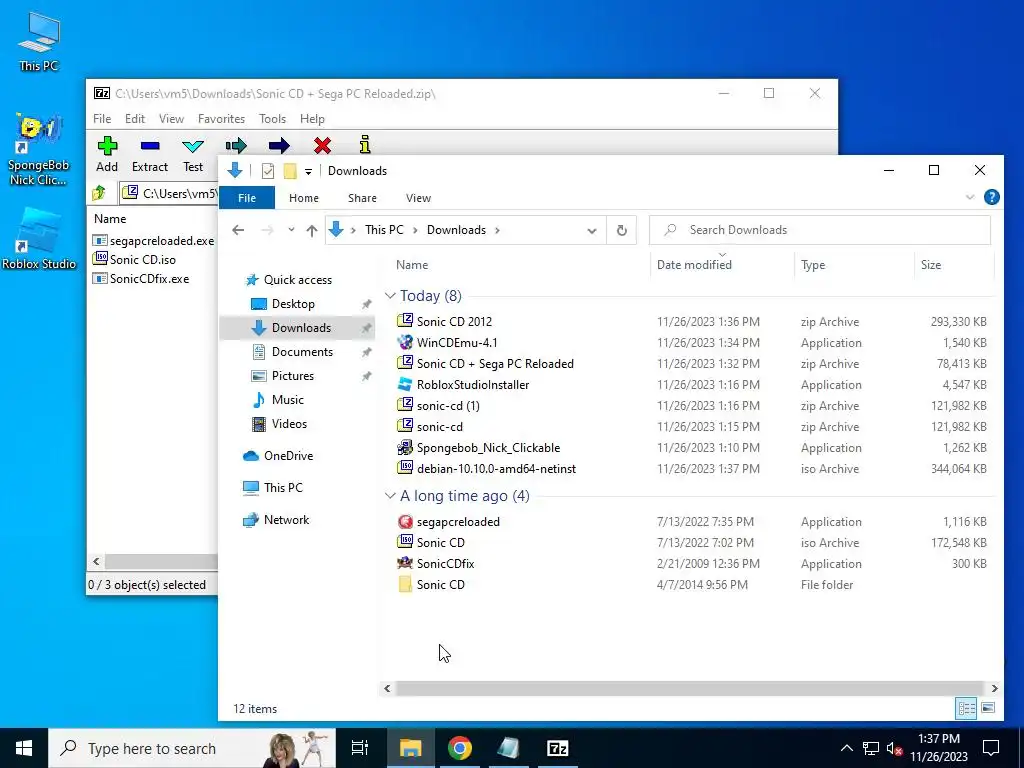This screenshot has width=1024, height=768.
Task: Click the 7-Zip up-folder icon
Action: 99,193
